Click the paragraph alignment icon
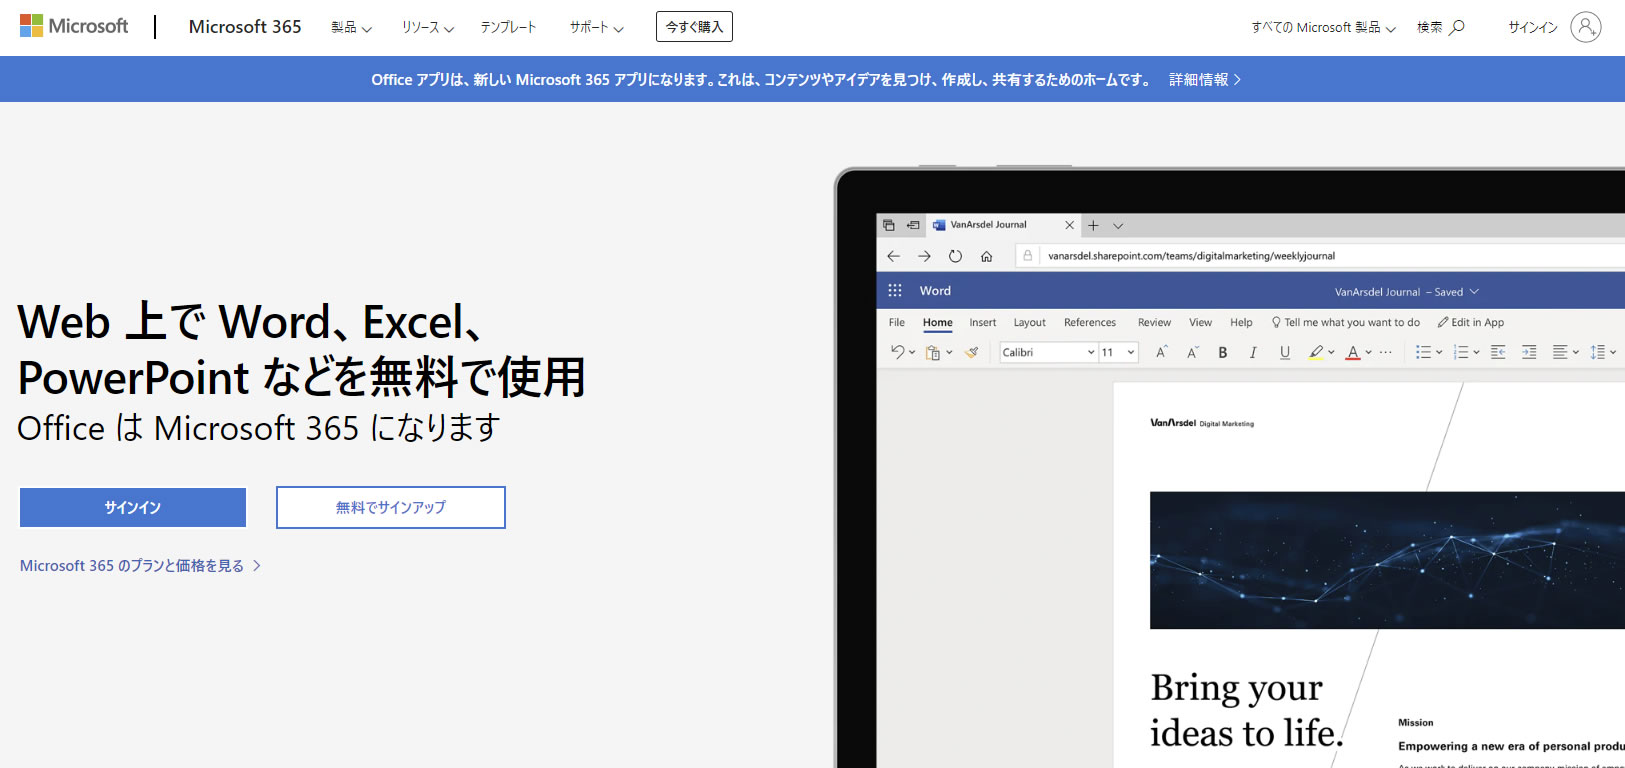1625x768 pixels. pyautogui.click(x=1560, y=352)
